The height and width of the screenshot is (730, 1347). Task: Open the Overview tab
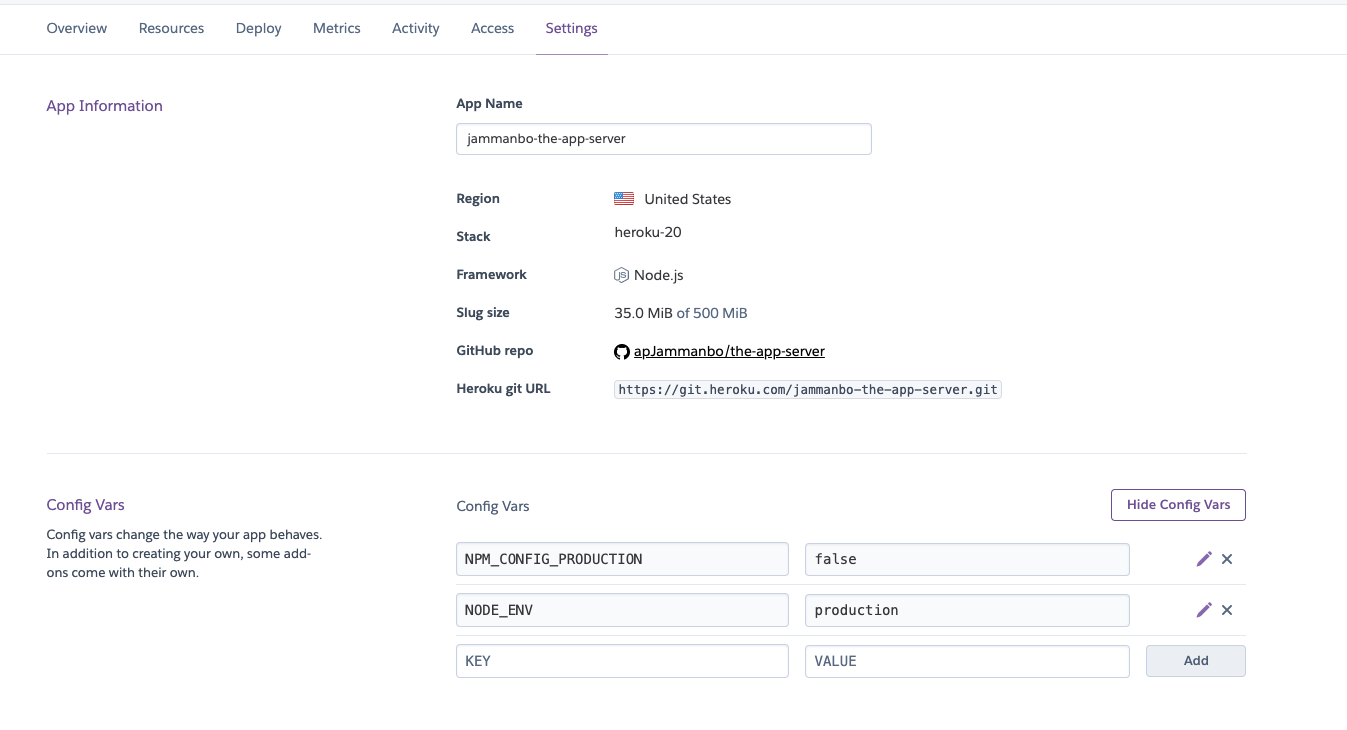[x=77, y=28]
